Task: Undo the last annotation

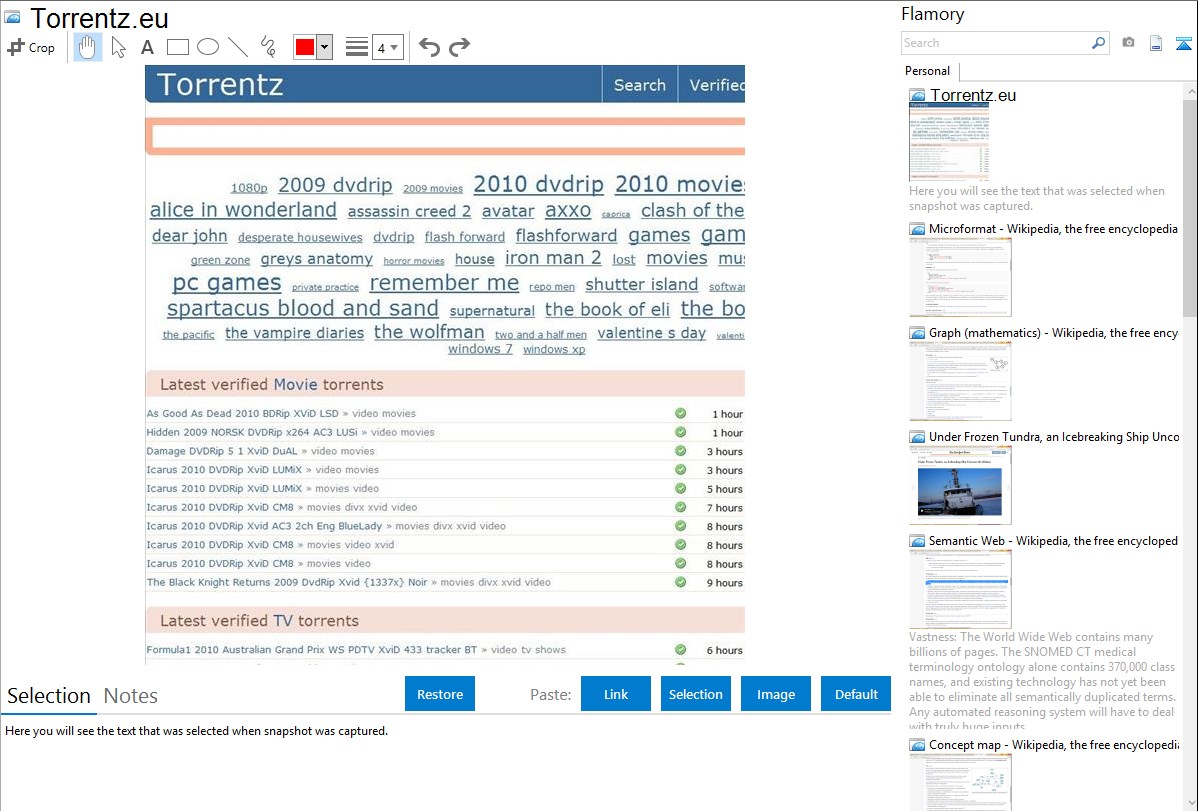Action: pos(429,47)
